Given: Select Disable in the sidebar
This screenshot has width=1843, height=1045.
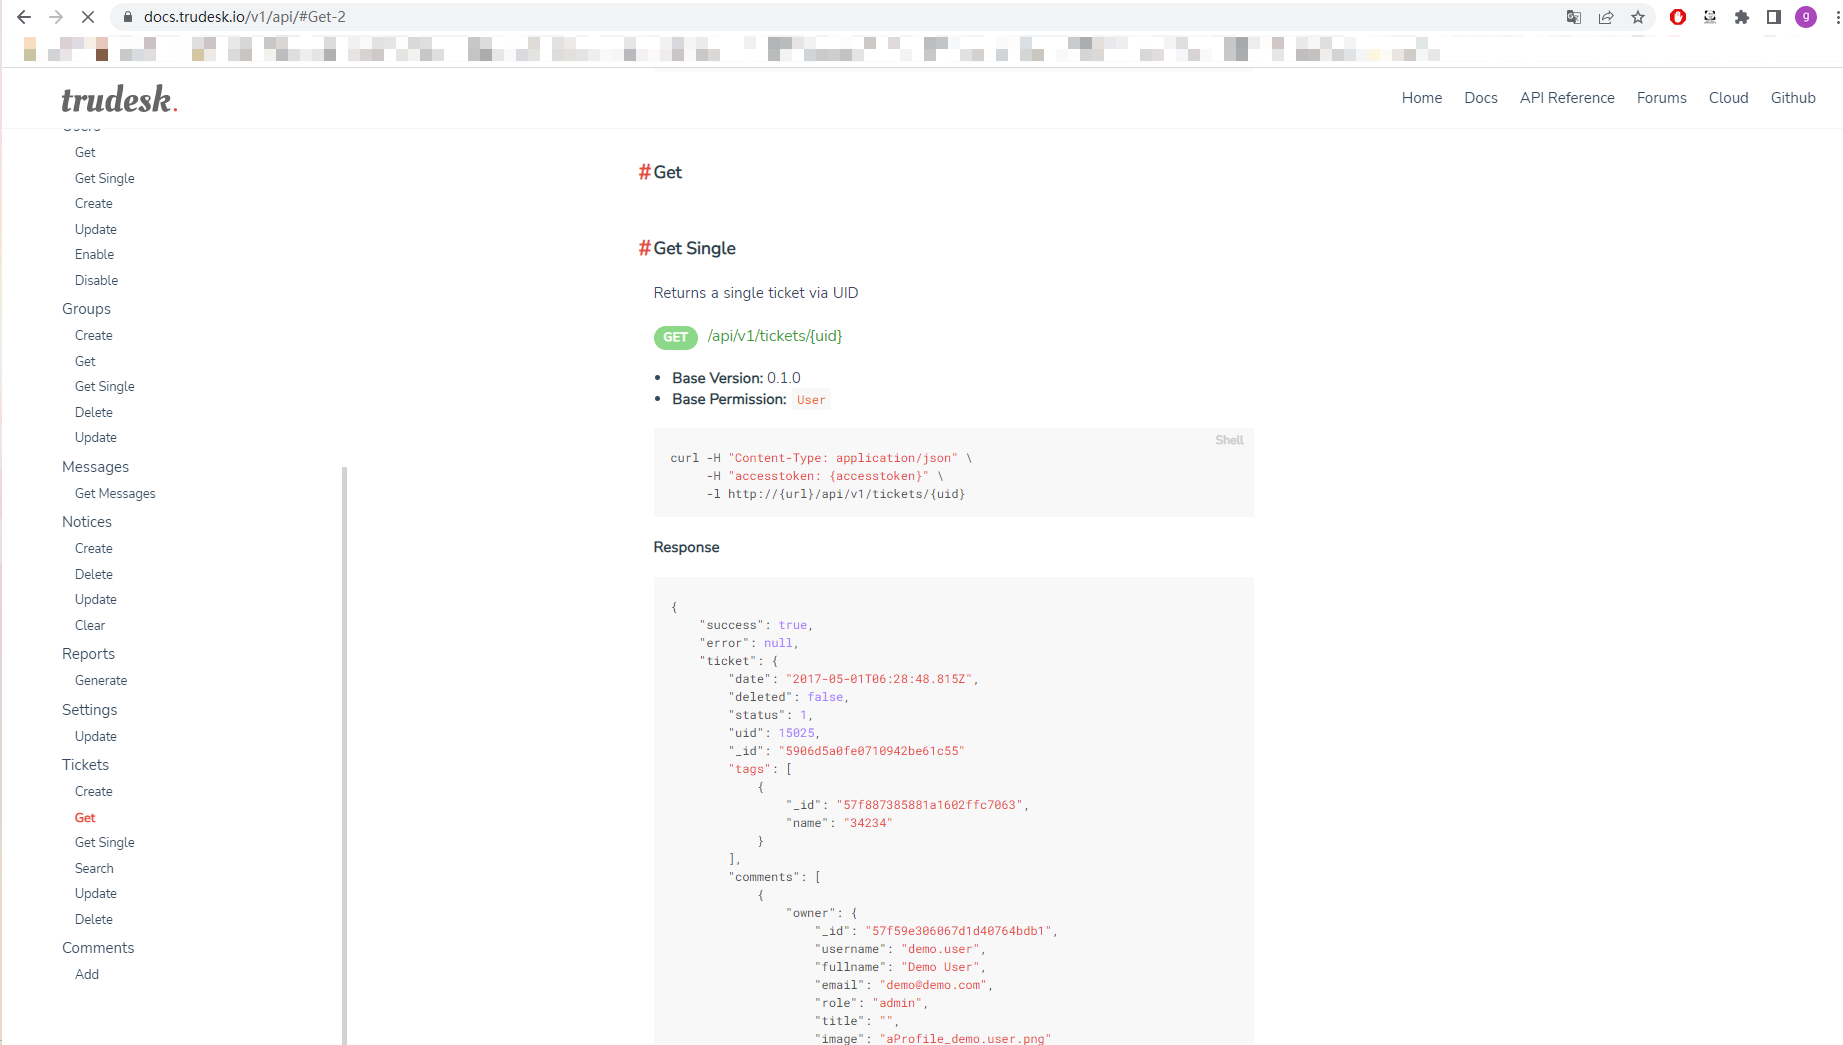Looking at the screenshot, I should [96, 281].
